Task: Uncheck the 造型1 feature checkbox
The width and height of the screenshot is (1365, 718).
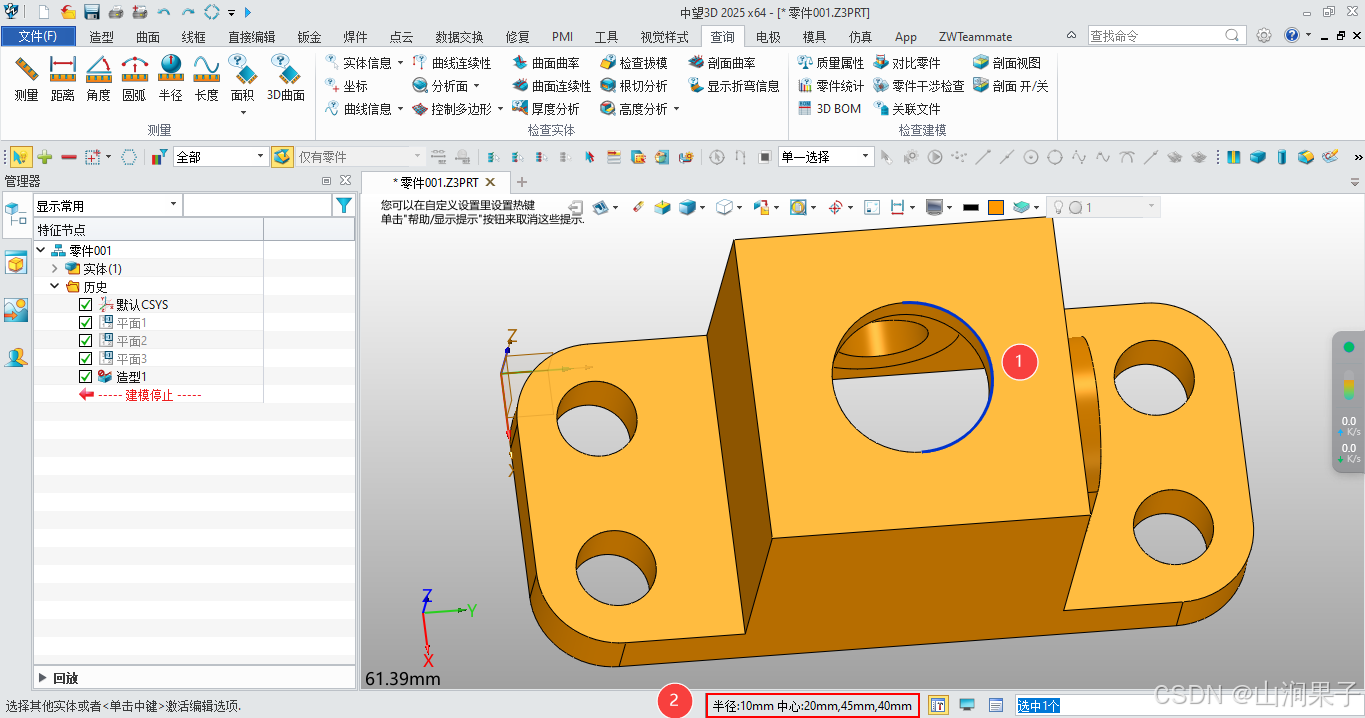Action: click(86, 376)
